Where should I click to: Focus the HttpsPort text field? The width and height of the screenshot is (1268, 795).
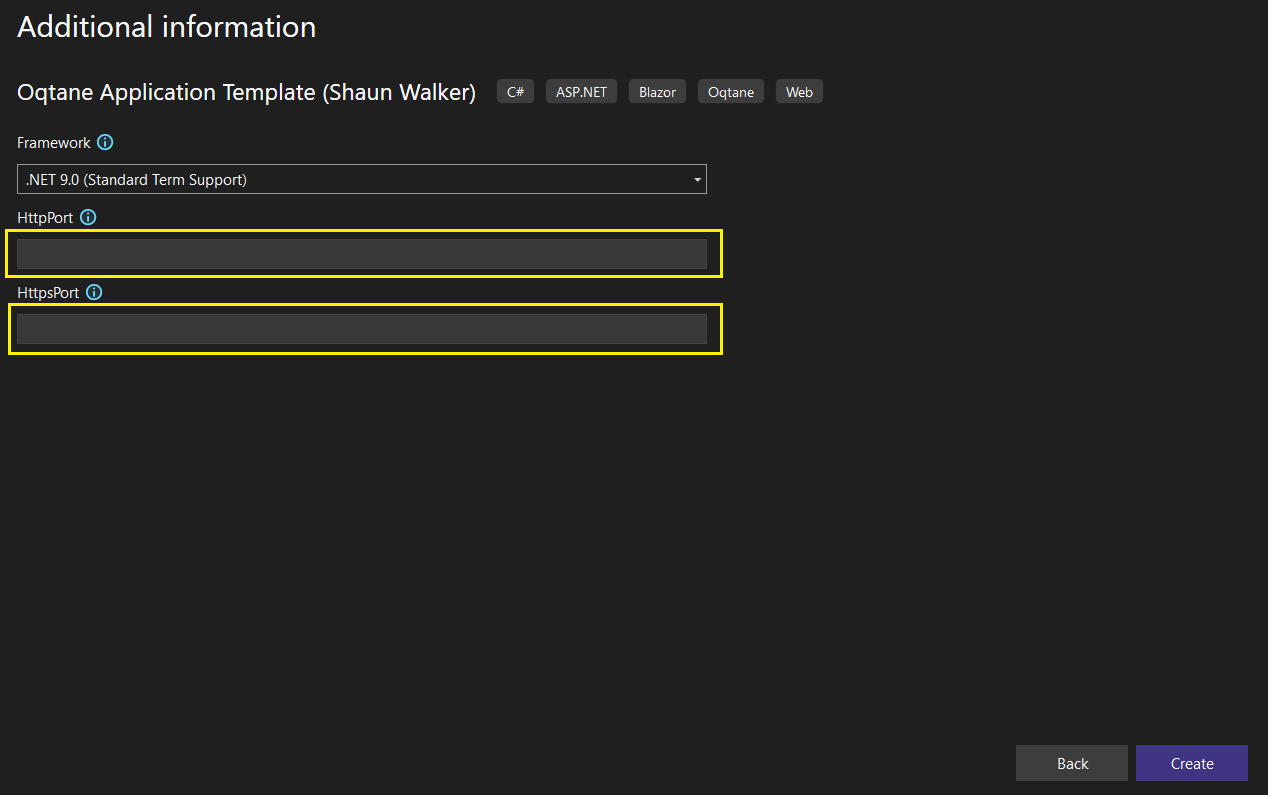click(361, 329)
